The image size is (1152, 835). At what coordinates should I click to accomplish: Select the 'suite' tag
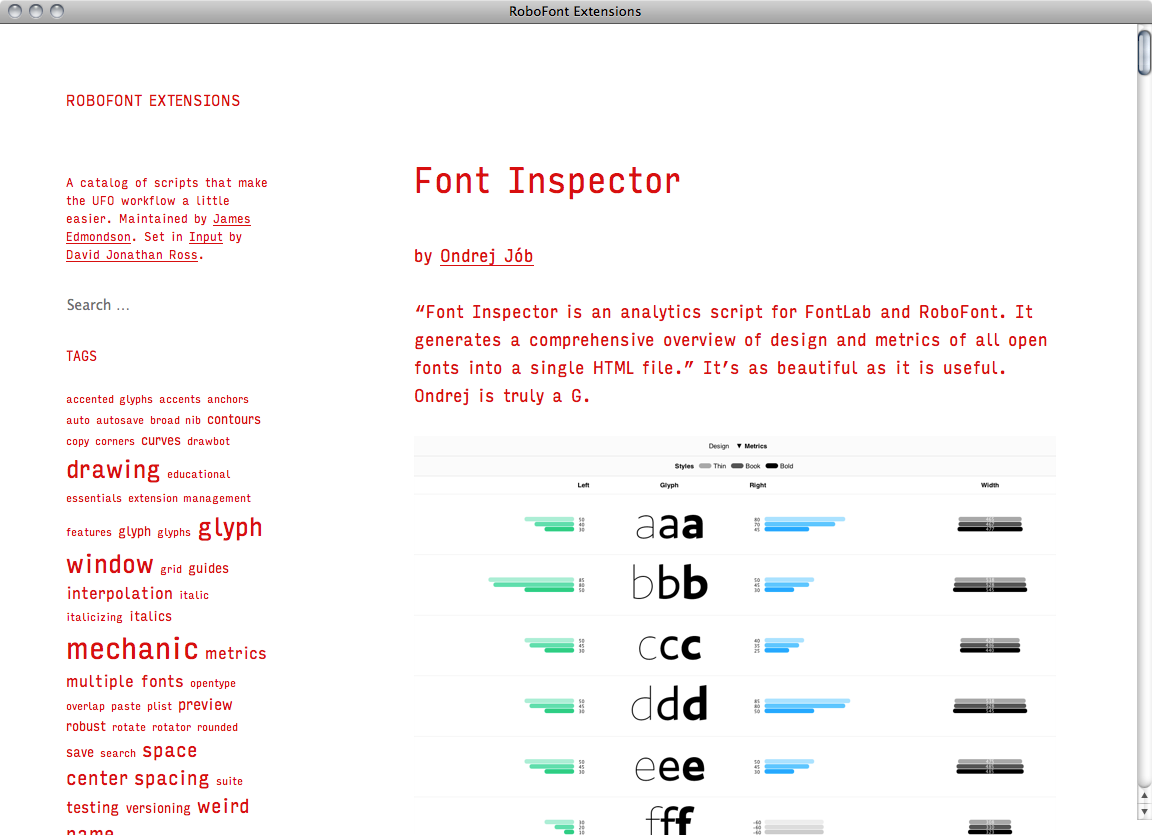pyautogui.click(x=229, y=781)
